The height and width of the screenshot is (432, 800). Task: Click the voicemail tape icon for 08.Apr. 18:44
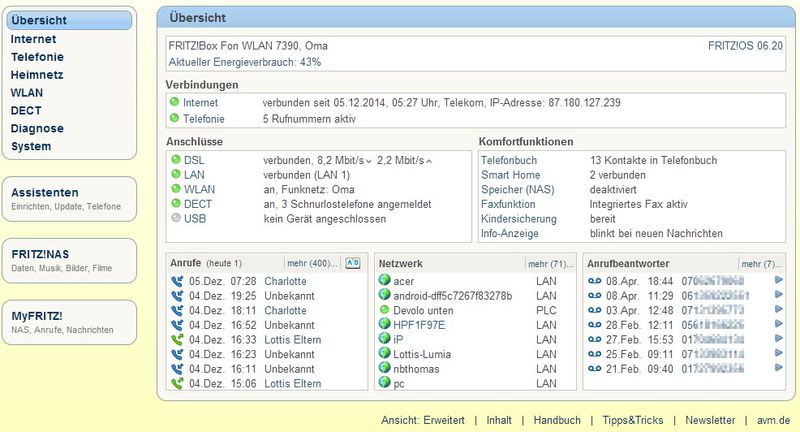(594, 281)
